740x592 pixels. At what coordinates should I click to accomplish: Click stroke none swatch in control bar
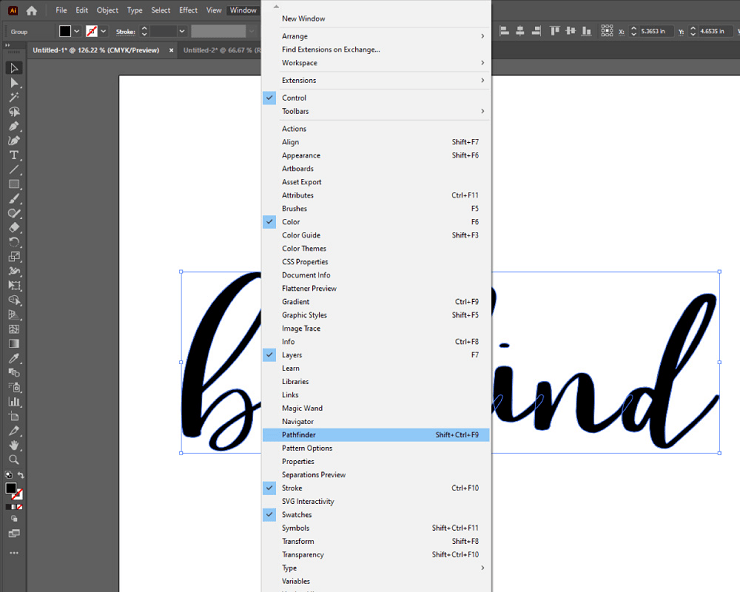pos(92,31)
